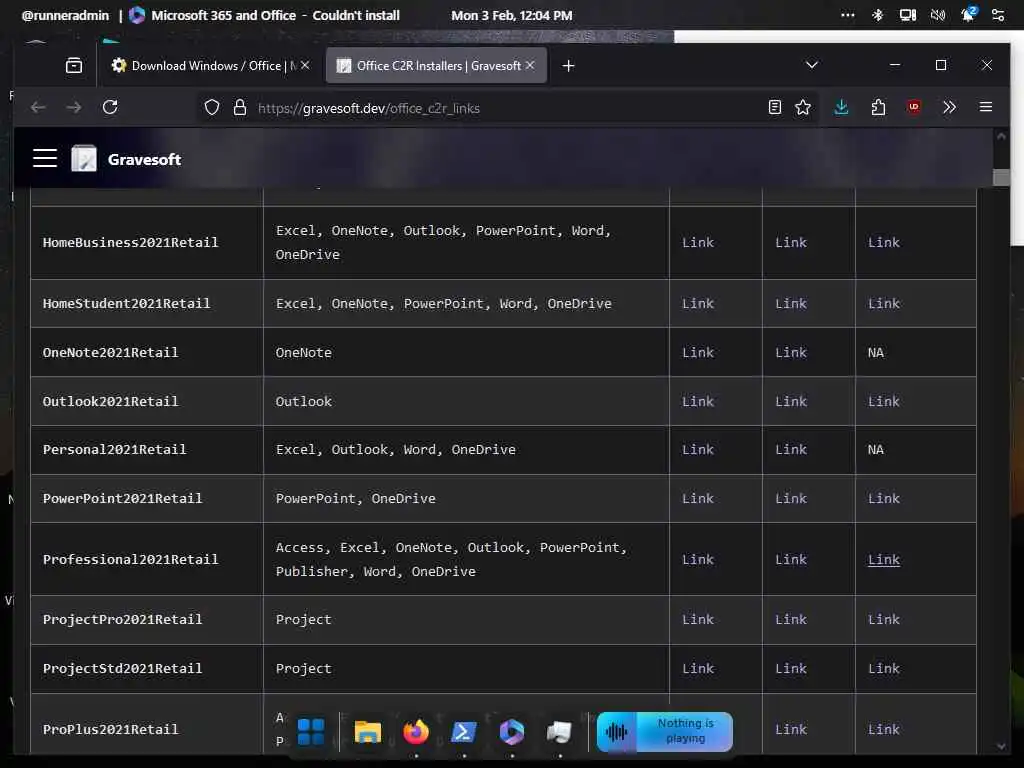
Task: Open notifications bell with badge
Action: point(968,14)
